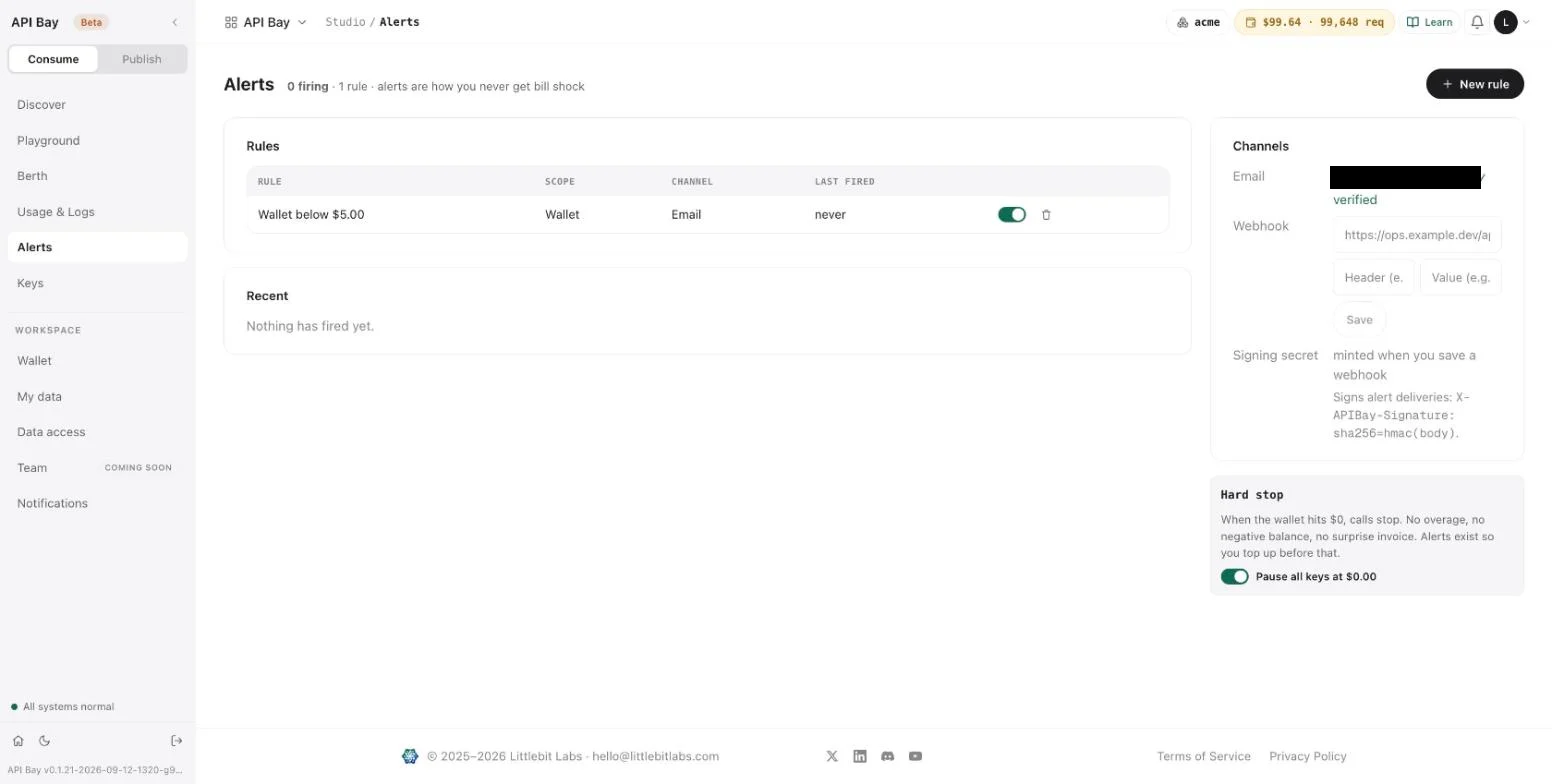Click the Email channel cell in rule row
The width and height of the screenshot is (1552, 784).
pos(686,215)
